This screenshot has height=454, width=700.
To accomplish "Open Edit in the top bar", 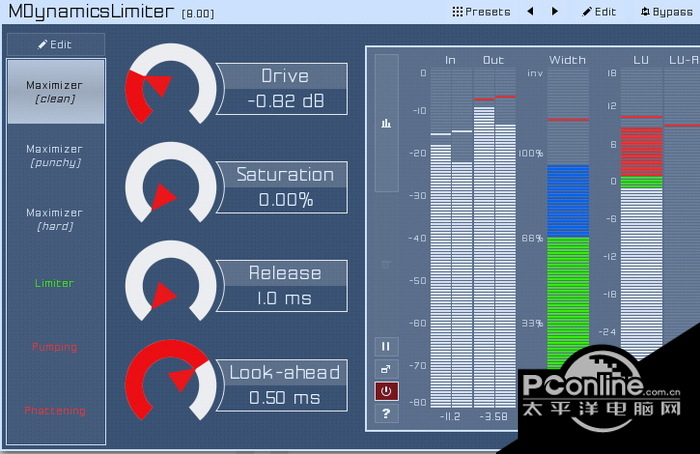I will [599, 12].
